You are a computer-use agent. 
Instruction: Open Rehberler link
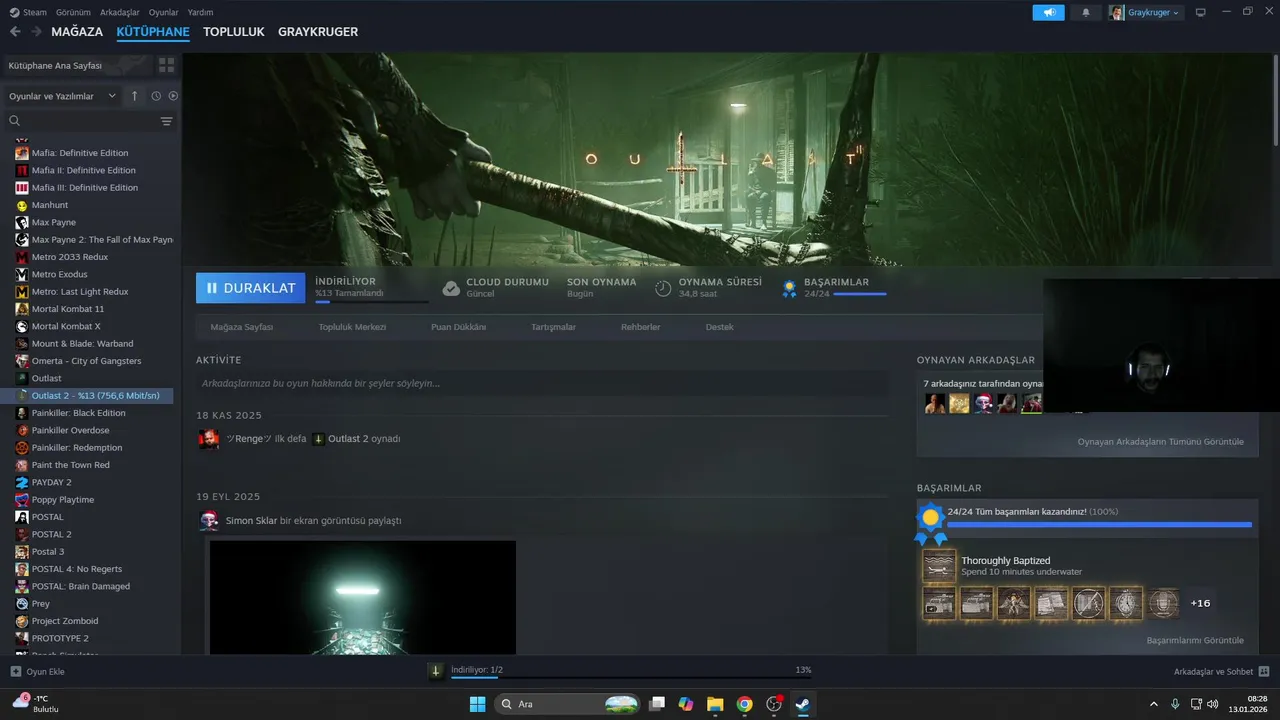[x=640, y=327]
